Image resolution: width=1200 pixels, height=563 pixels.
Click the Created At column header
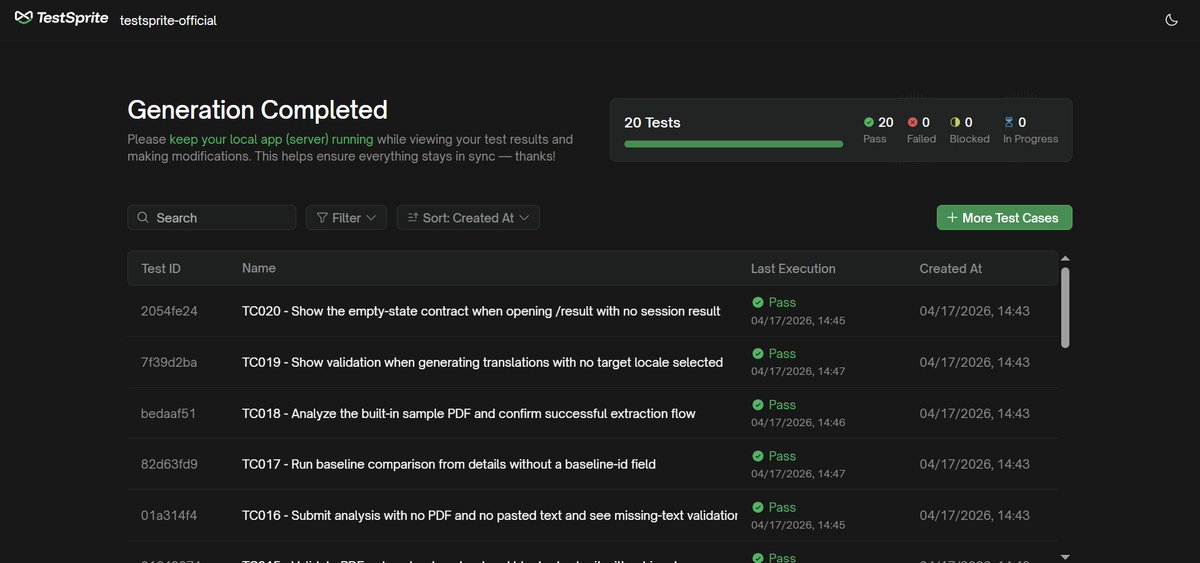point(951,268)
